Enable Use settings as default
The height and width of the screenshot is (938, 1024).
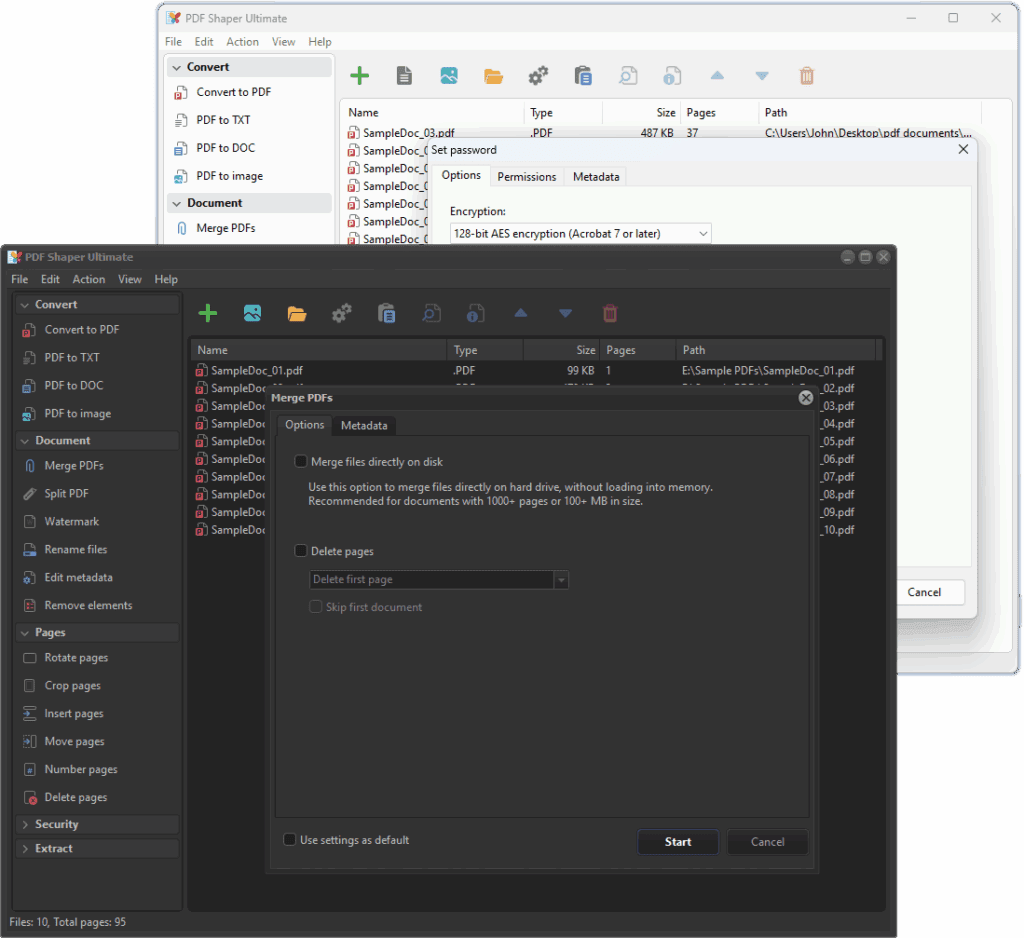[289, 840]
